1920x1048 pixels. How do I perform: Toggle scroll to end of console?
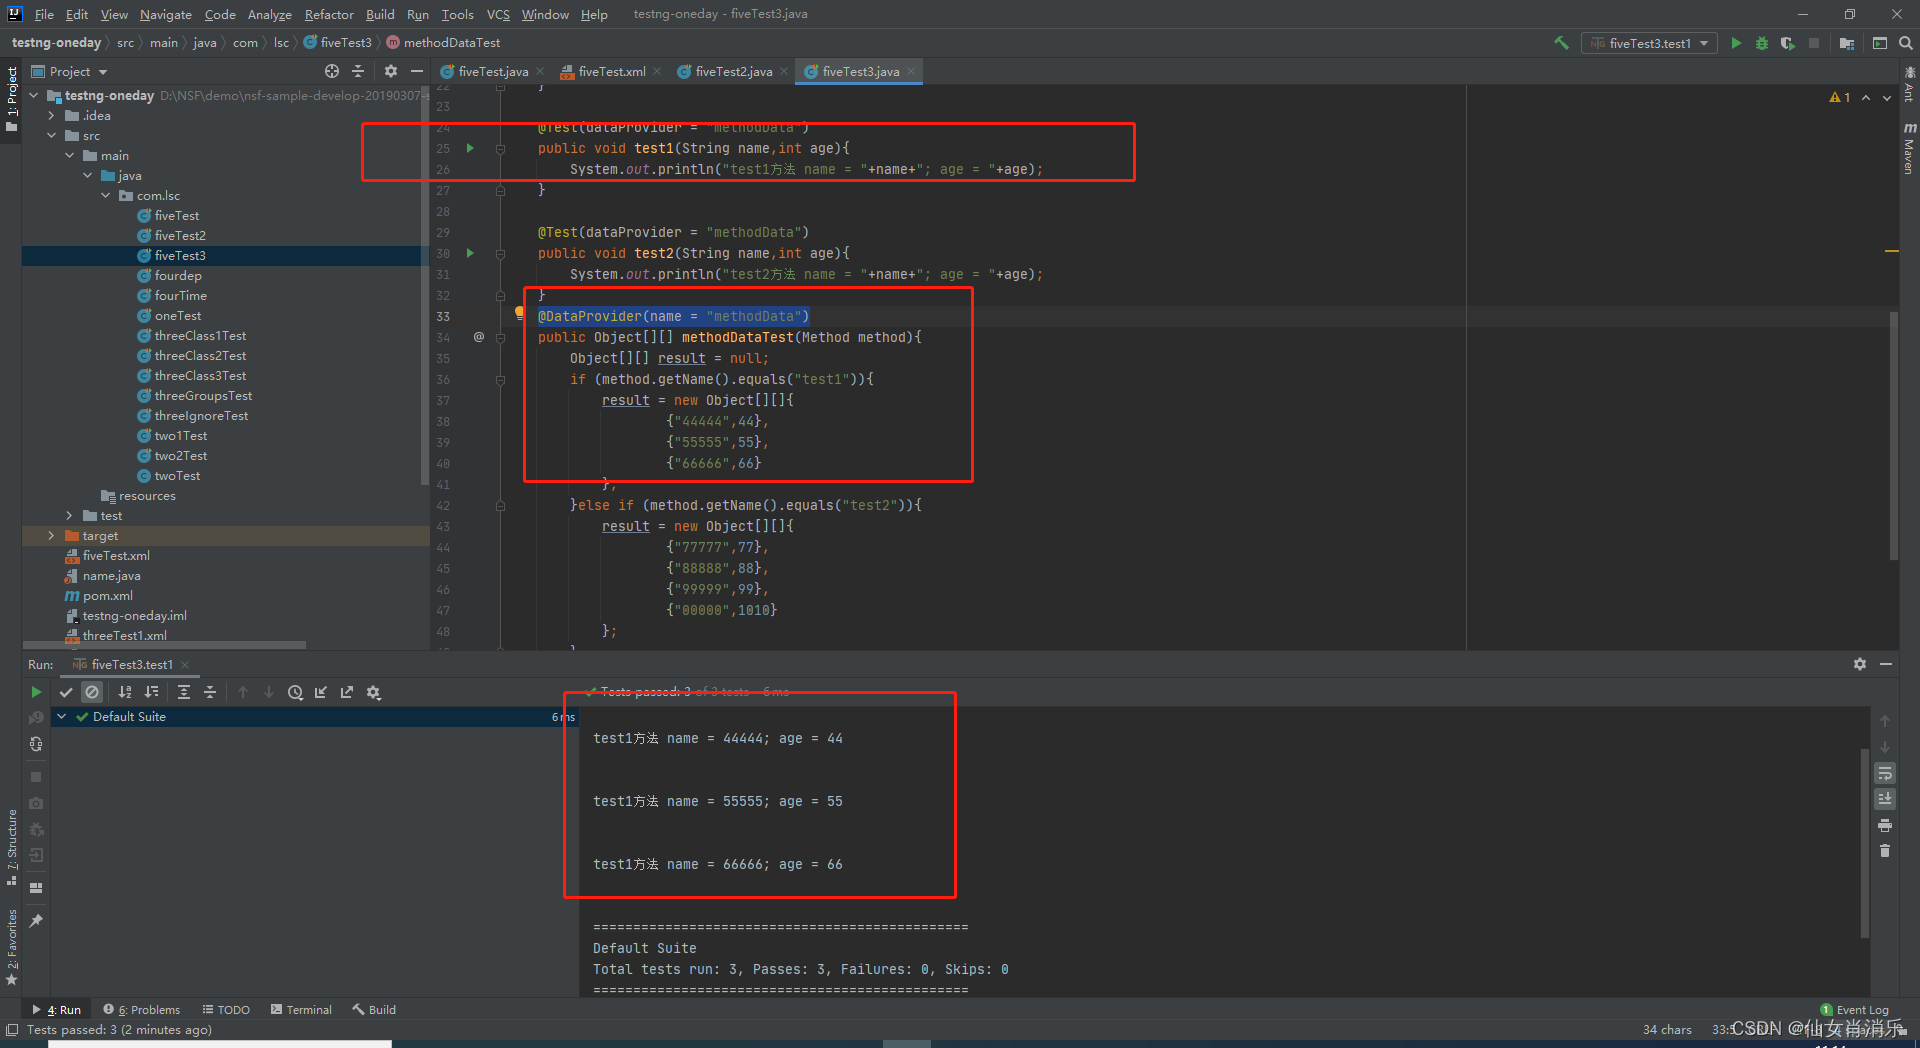[1885, 799]
